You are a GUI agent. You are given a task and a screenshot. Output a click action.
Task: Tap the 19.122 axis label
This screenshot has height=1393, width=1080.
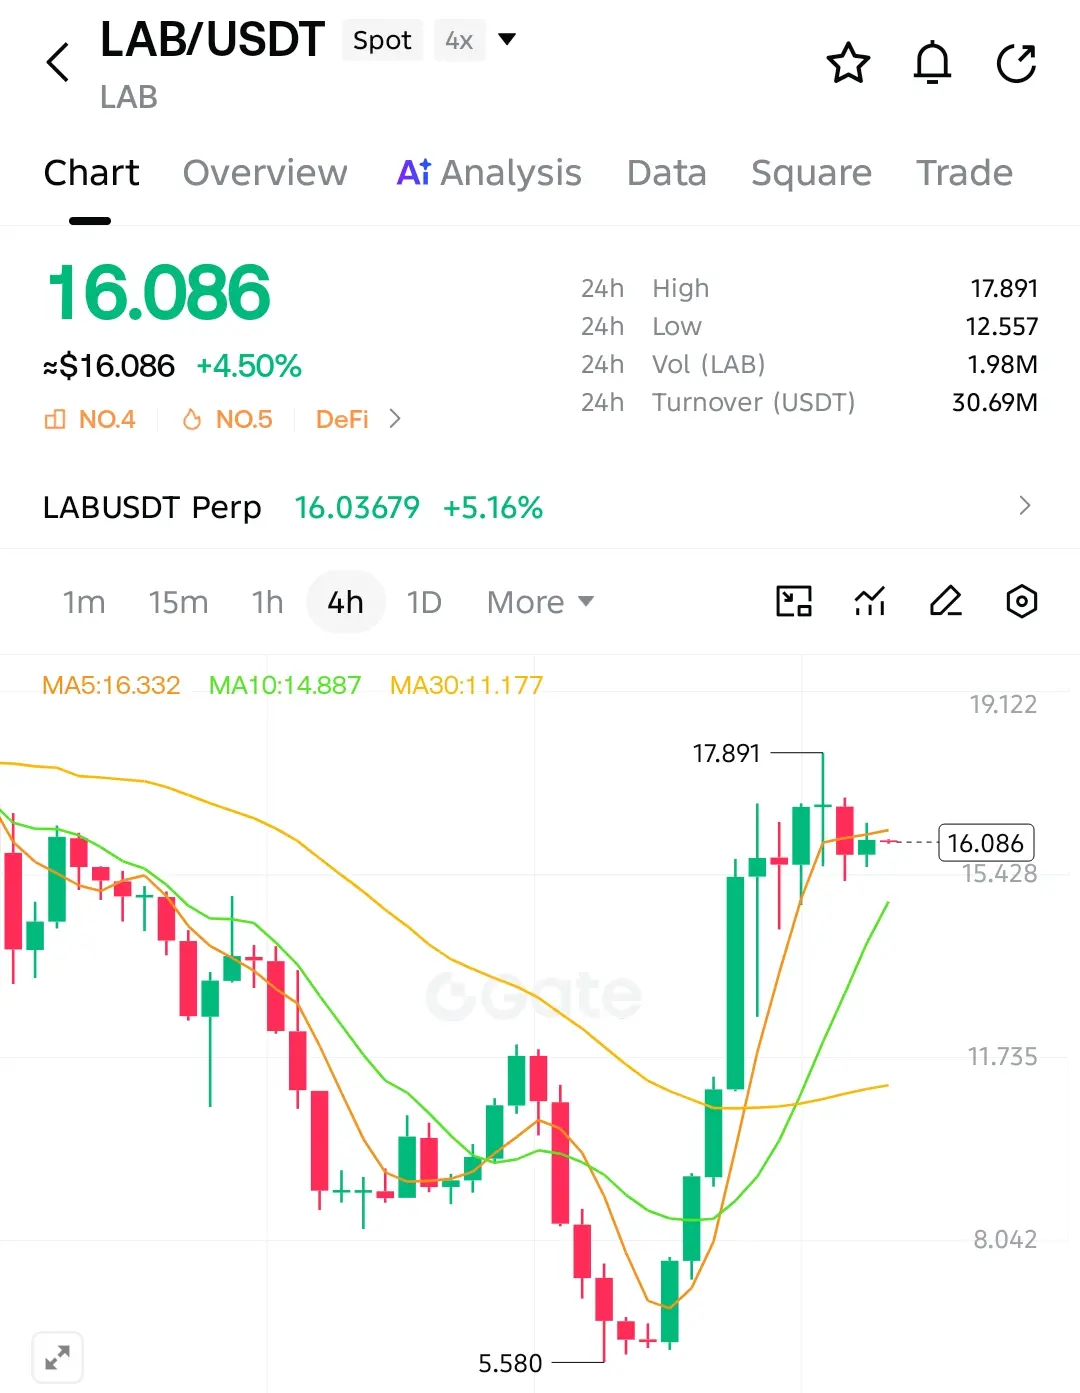(1003, 704)
